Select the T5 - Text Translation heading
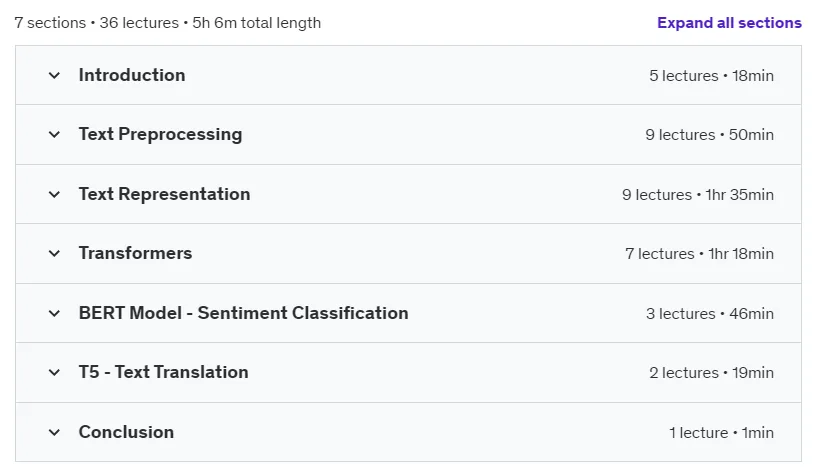 coord(164,372)
